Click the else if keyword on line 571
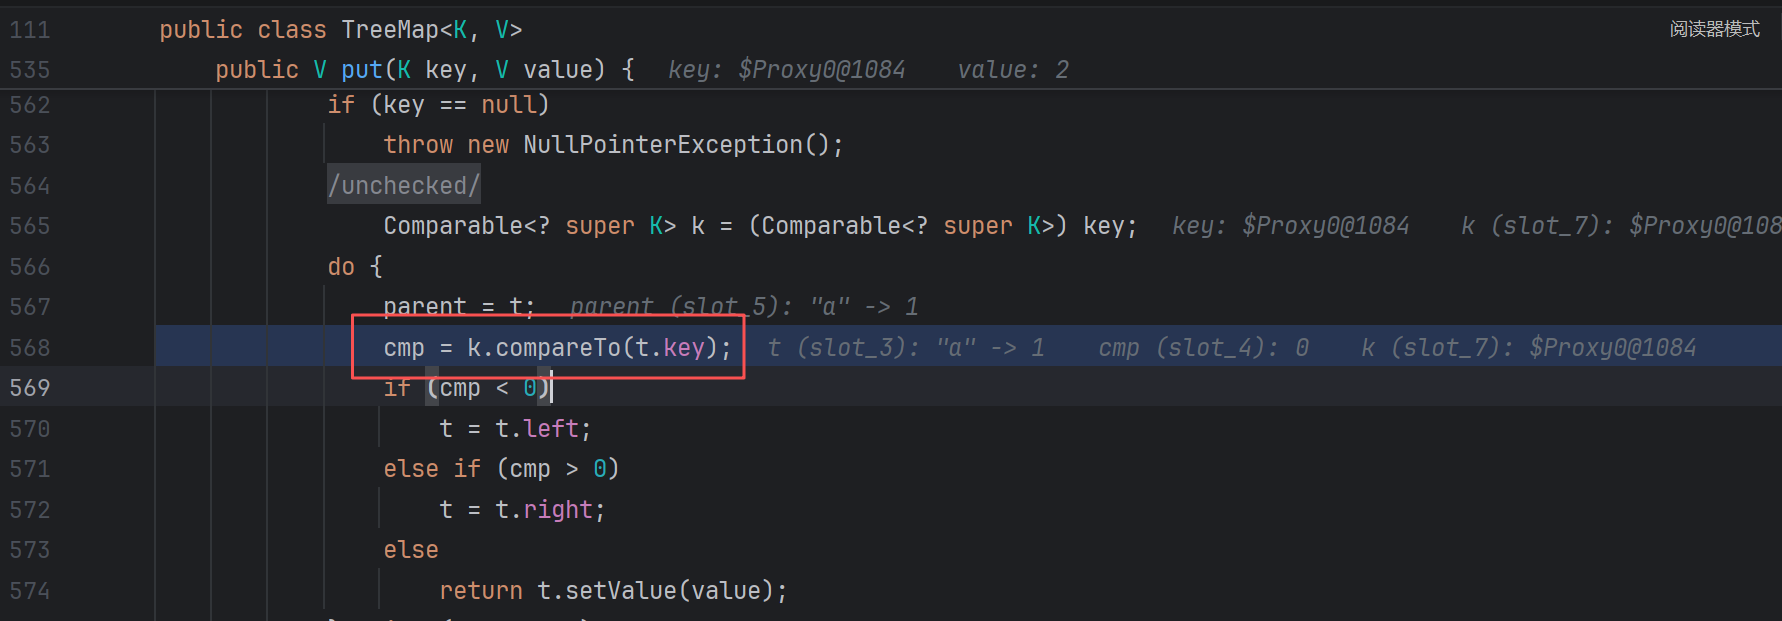Image resolution: width=1782 pixels, height=621 pixels. [x=432, y=469]
